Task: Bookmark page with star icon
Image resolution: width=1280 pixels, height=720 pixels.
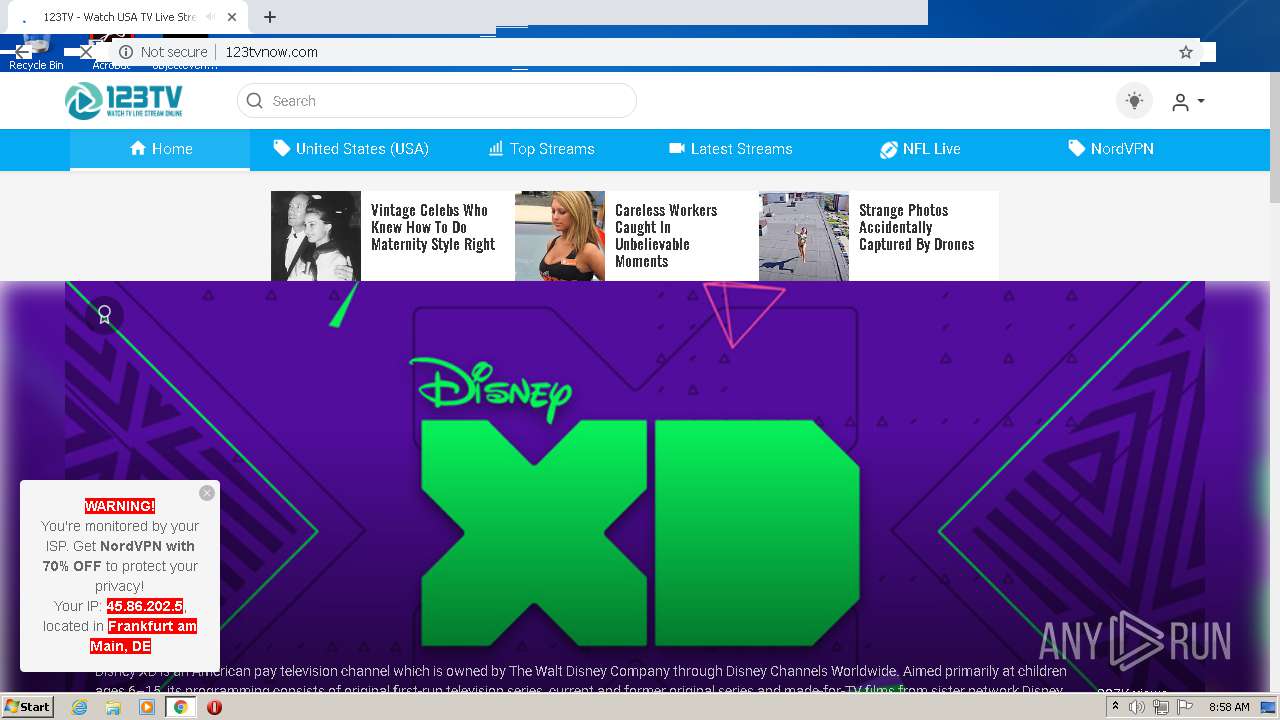Action: (1186, 52)
